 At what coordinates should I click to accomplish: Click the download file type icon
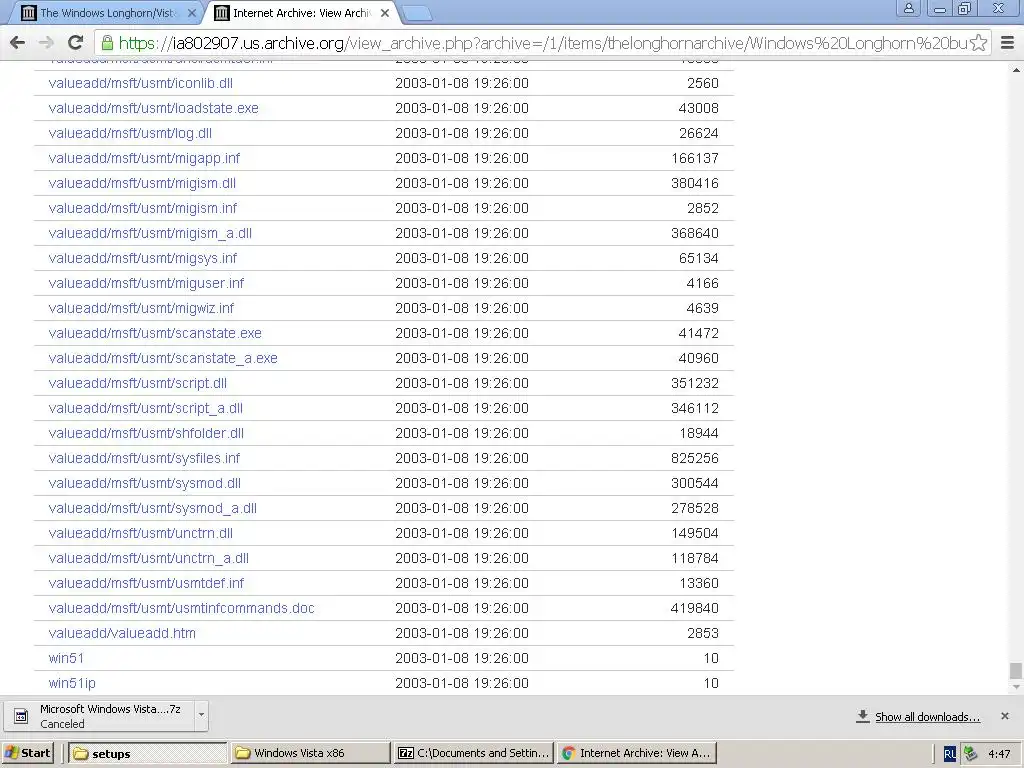click(21, 716)
